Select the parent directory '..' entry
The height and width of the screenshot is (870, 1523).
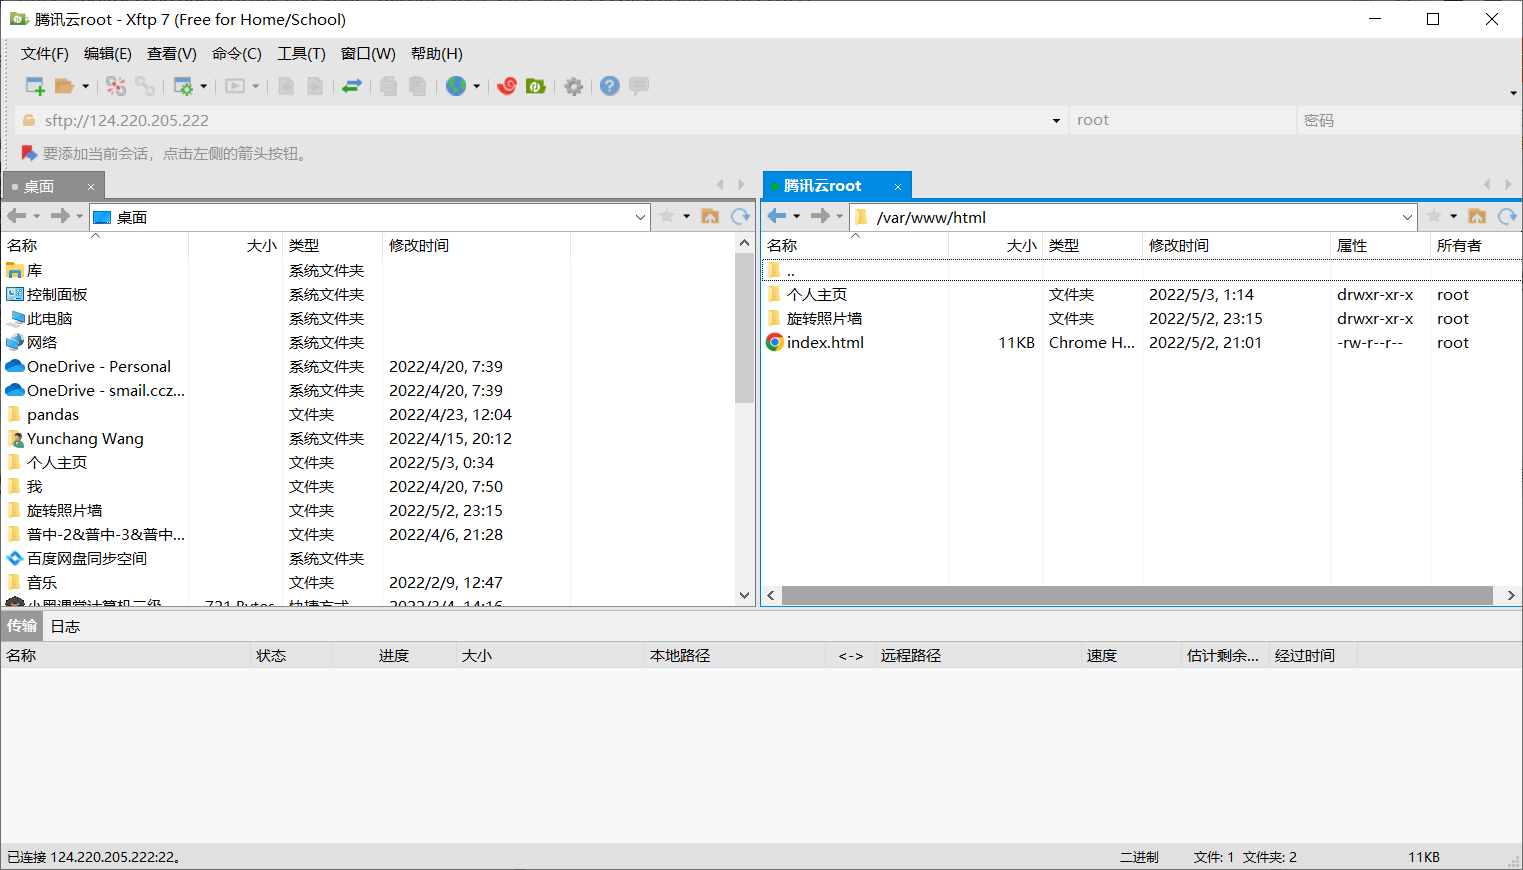[x=790, y=271]
